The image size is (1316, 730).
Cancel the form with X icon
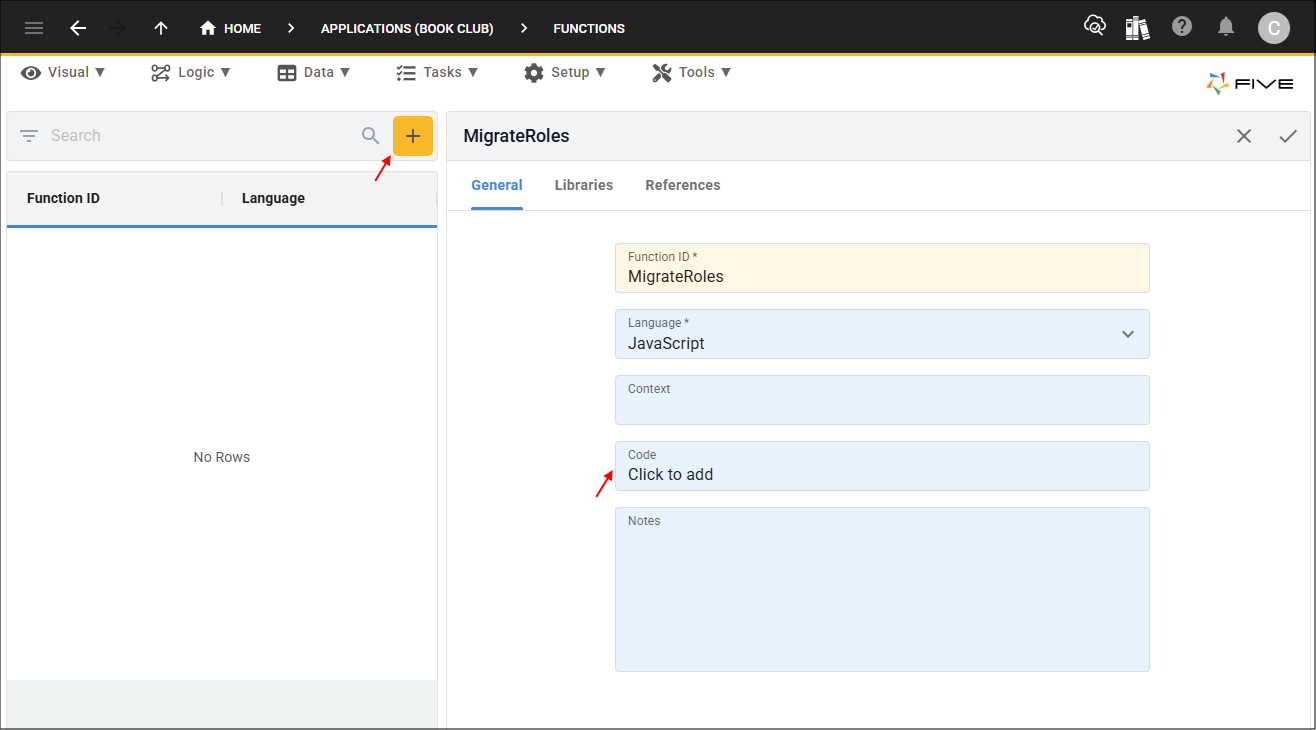click(1244, 136)
